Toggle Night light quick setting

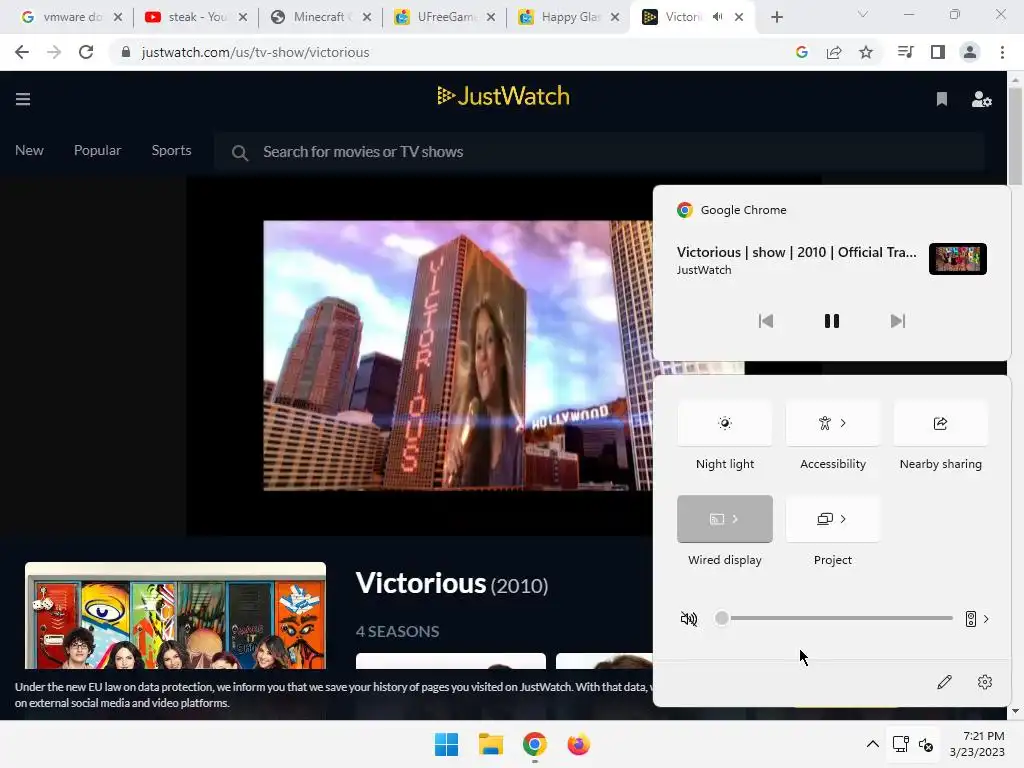click(725, 423)
